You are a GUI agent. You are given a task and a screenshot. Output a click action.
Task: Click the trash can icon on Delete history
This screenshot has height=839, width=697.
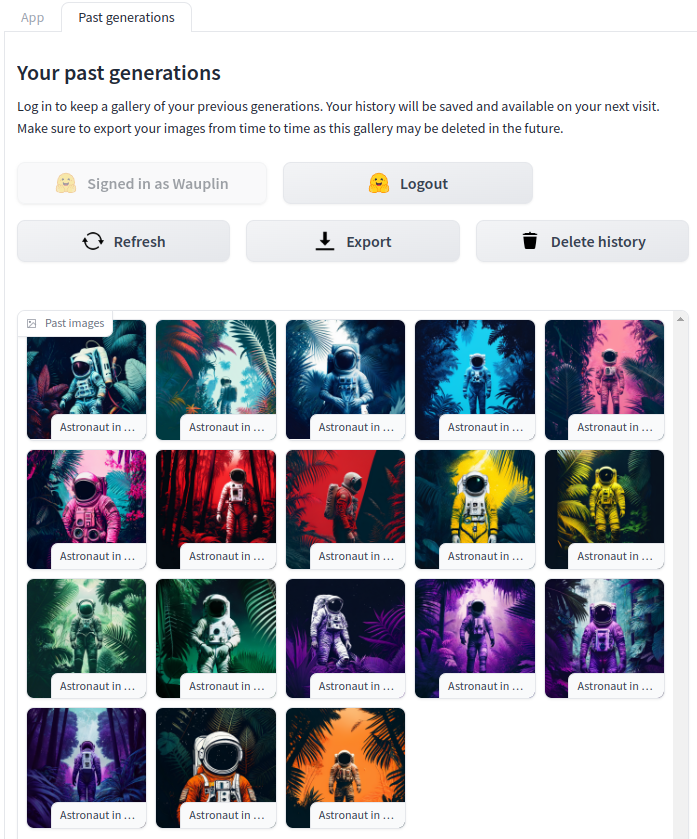(x=530, y=240)
